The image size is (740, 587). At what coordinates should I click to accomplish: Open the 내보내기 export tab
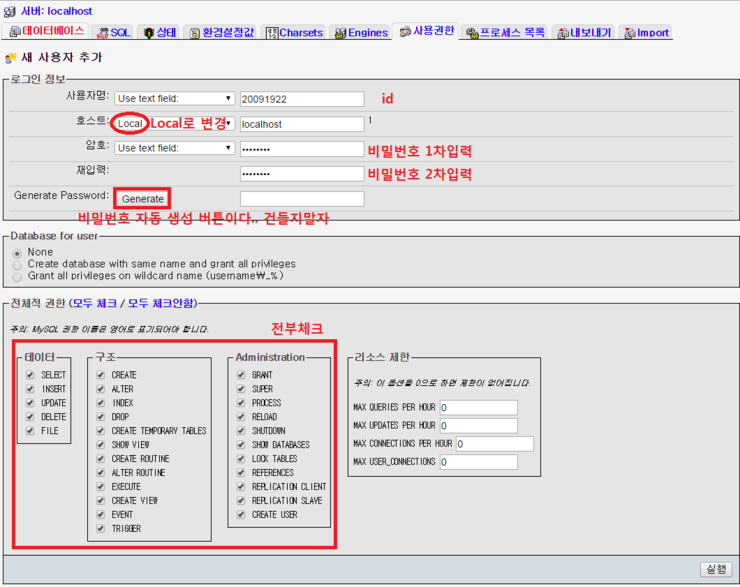coord(584,33)
